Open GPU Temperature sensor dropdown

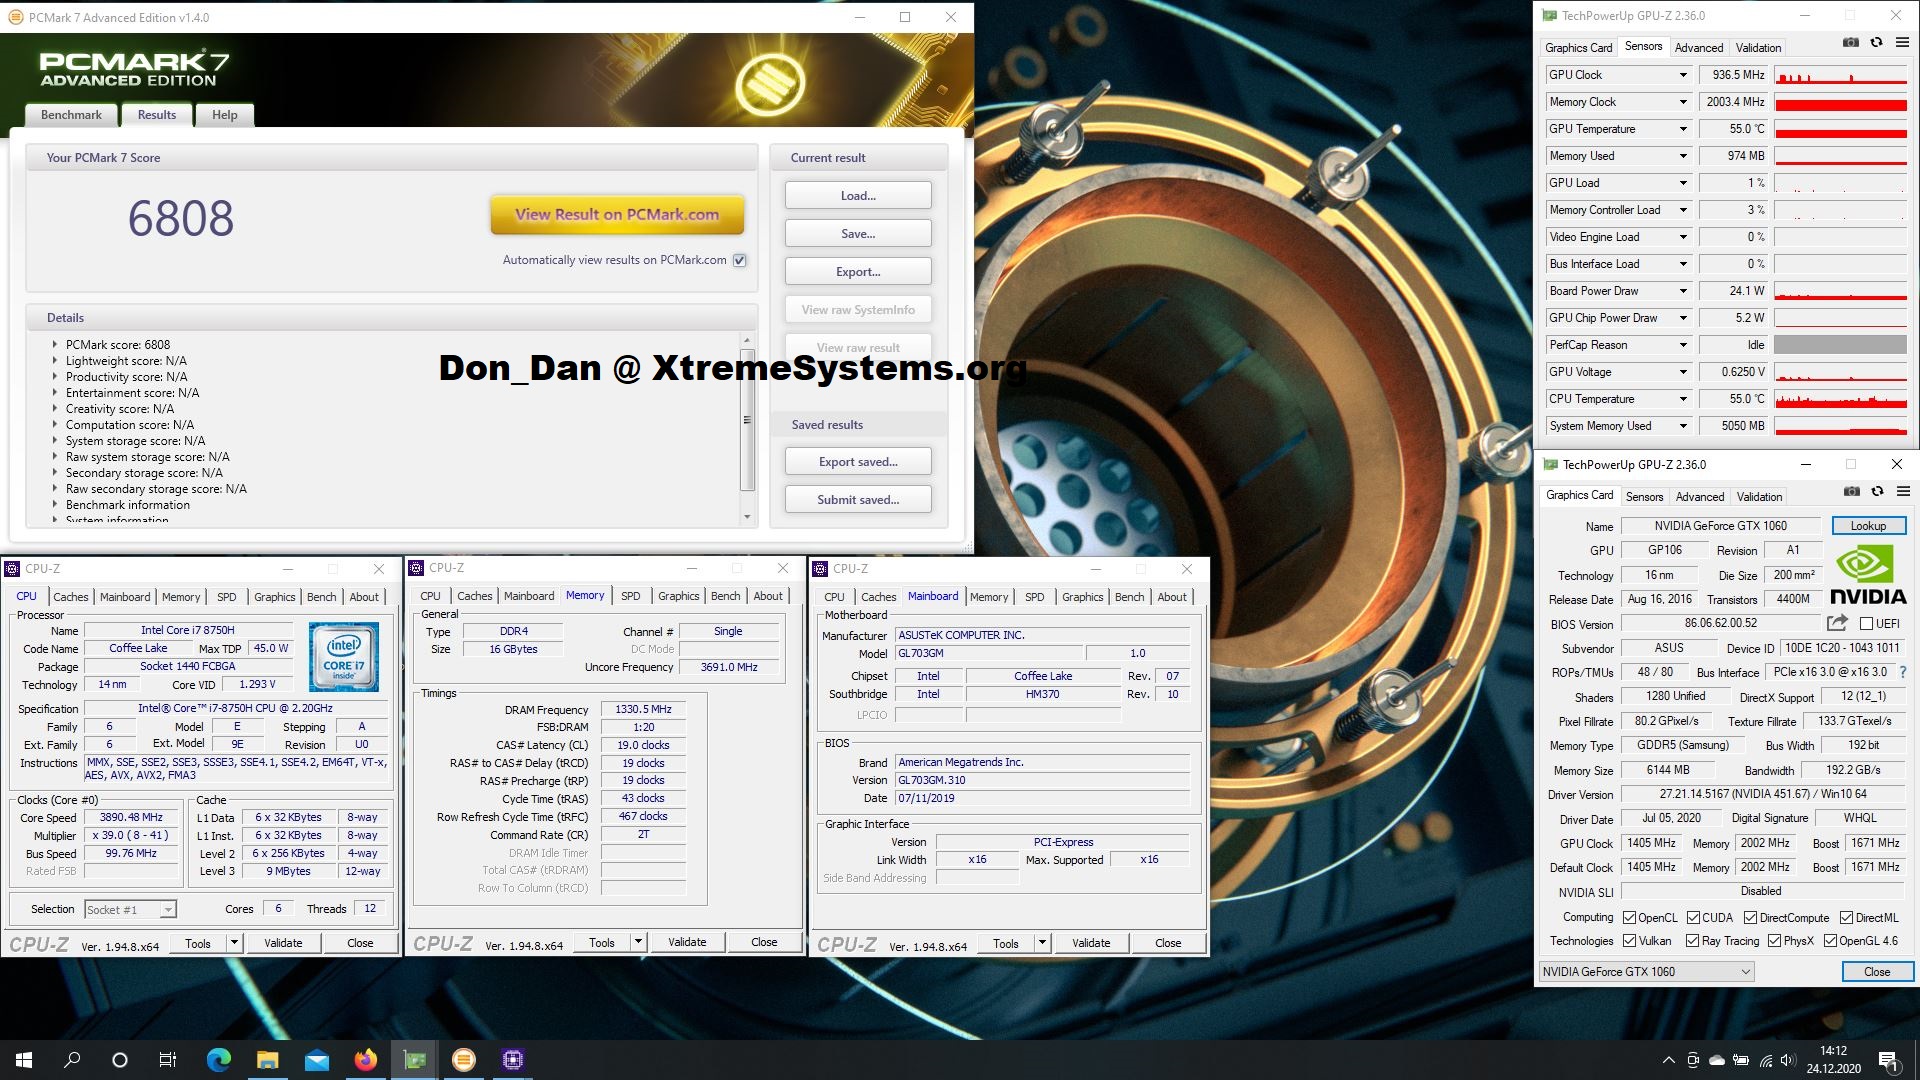[x=1683, y=129]
